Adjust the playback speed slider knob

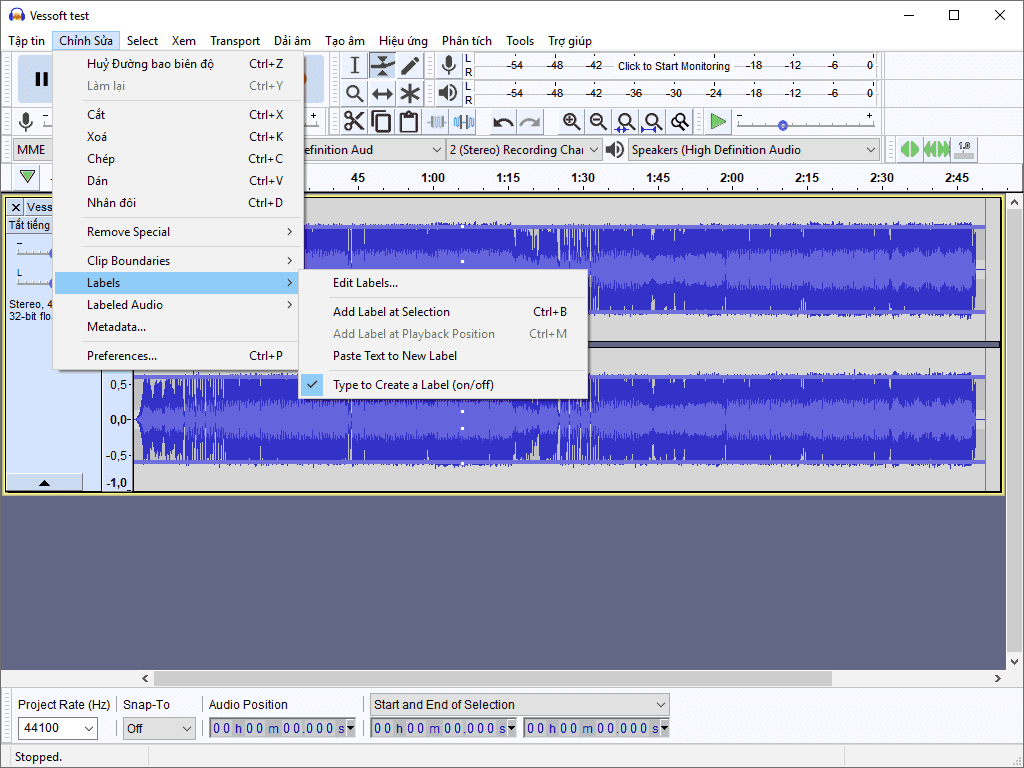[x=782, y=125]
